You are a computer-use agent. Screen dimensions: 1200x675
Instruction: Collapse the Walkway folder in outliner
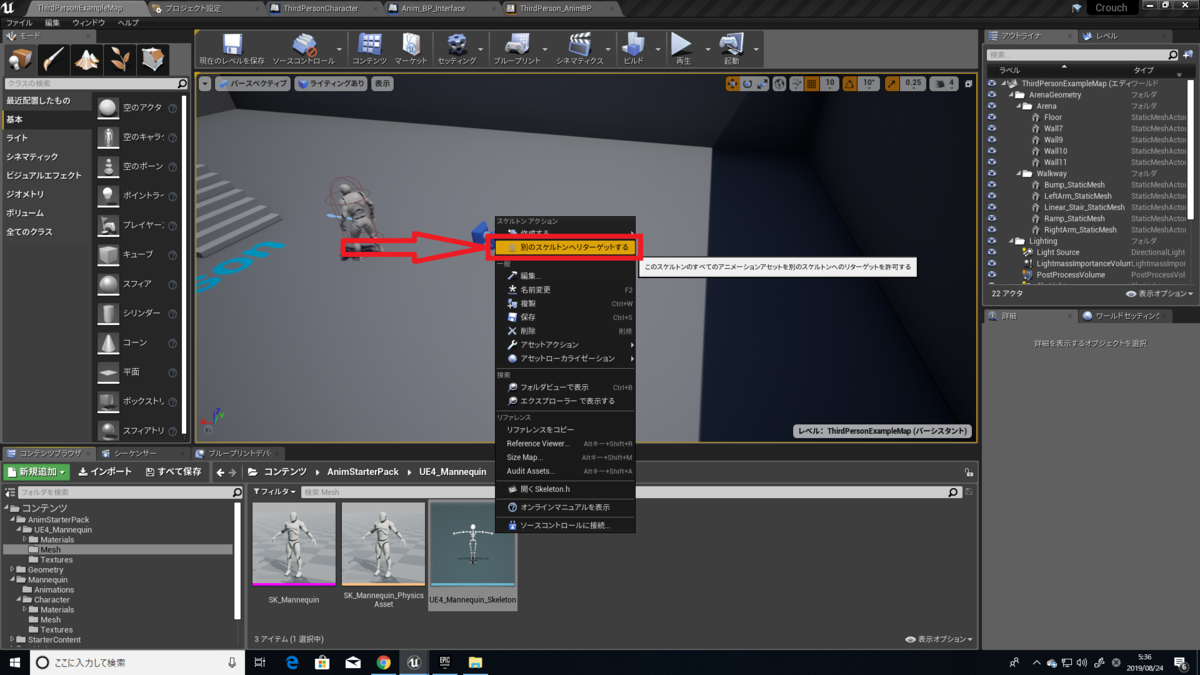(x=1019, y=174)
